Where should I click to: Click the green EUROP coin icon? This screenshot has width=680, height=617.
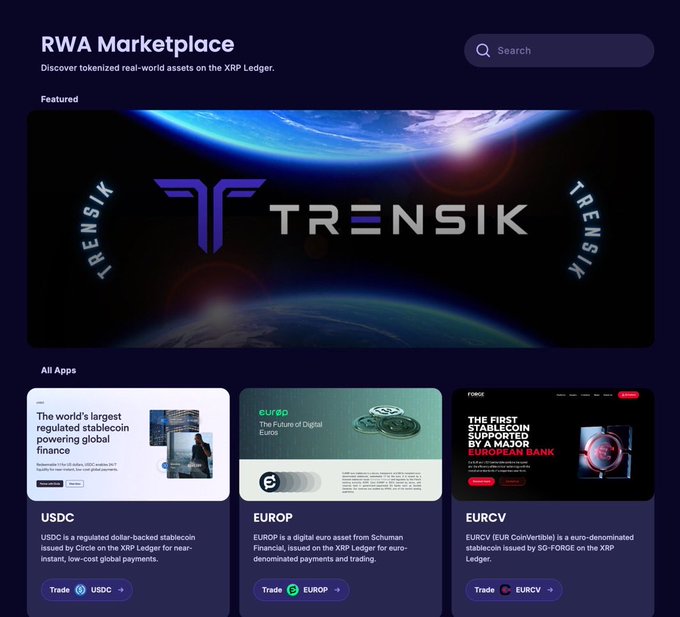coord(293,590)
